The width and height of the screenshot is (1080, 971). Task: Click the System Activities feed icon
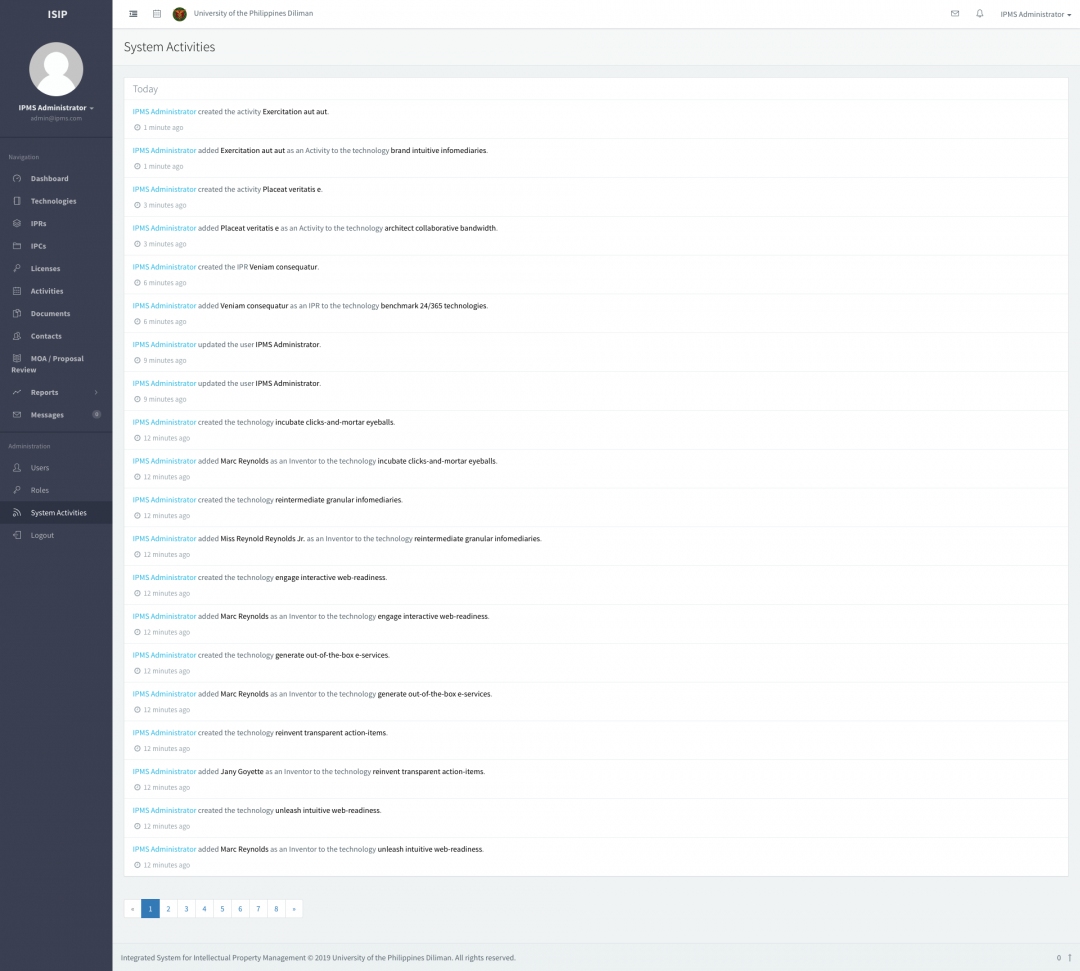point(17,512)
